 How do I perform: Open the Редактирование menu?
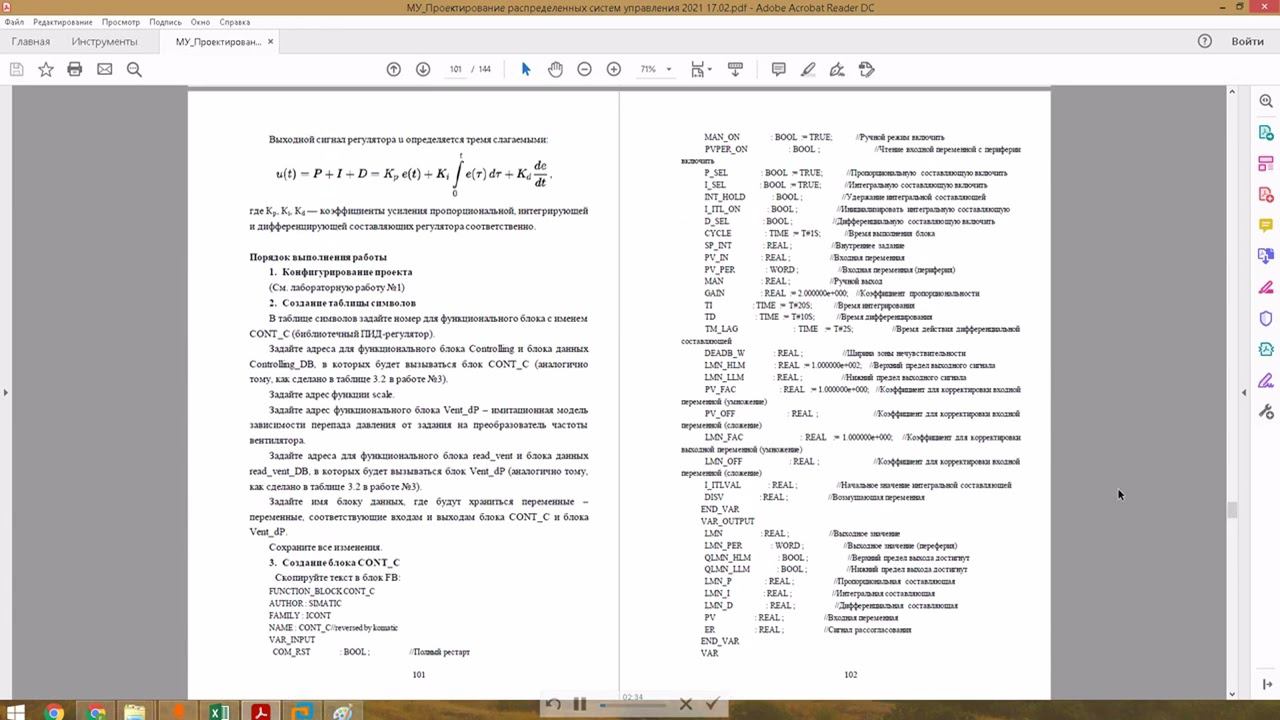click(62, 22)
